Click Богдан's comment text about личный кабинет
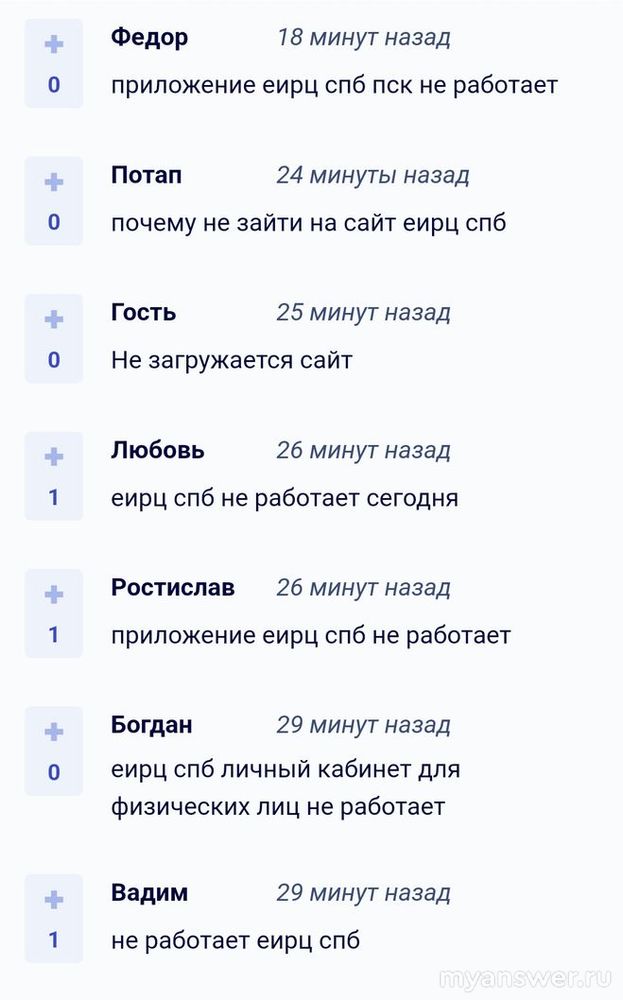The height and width of the screenshot is (1000, 623). 285,788
